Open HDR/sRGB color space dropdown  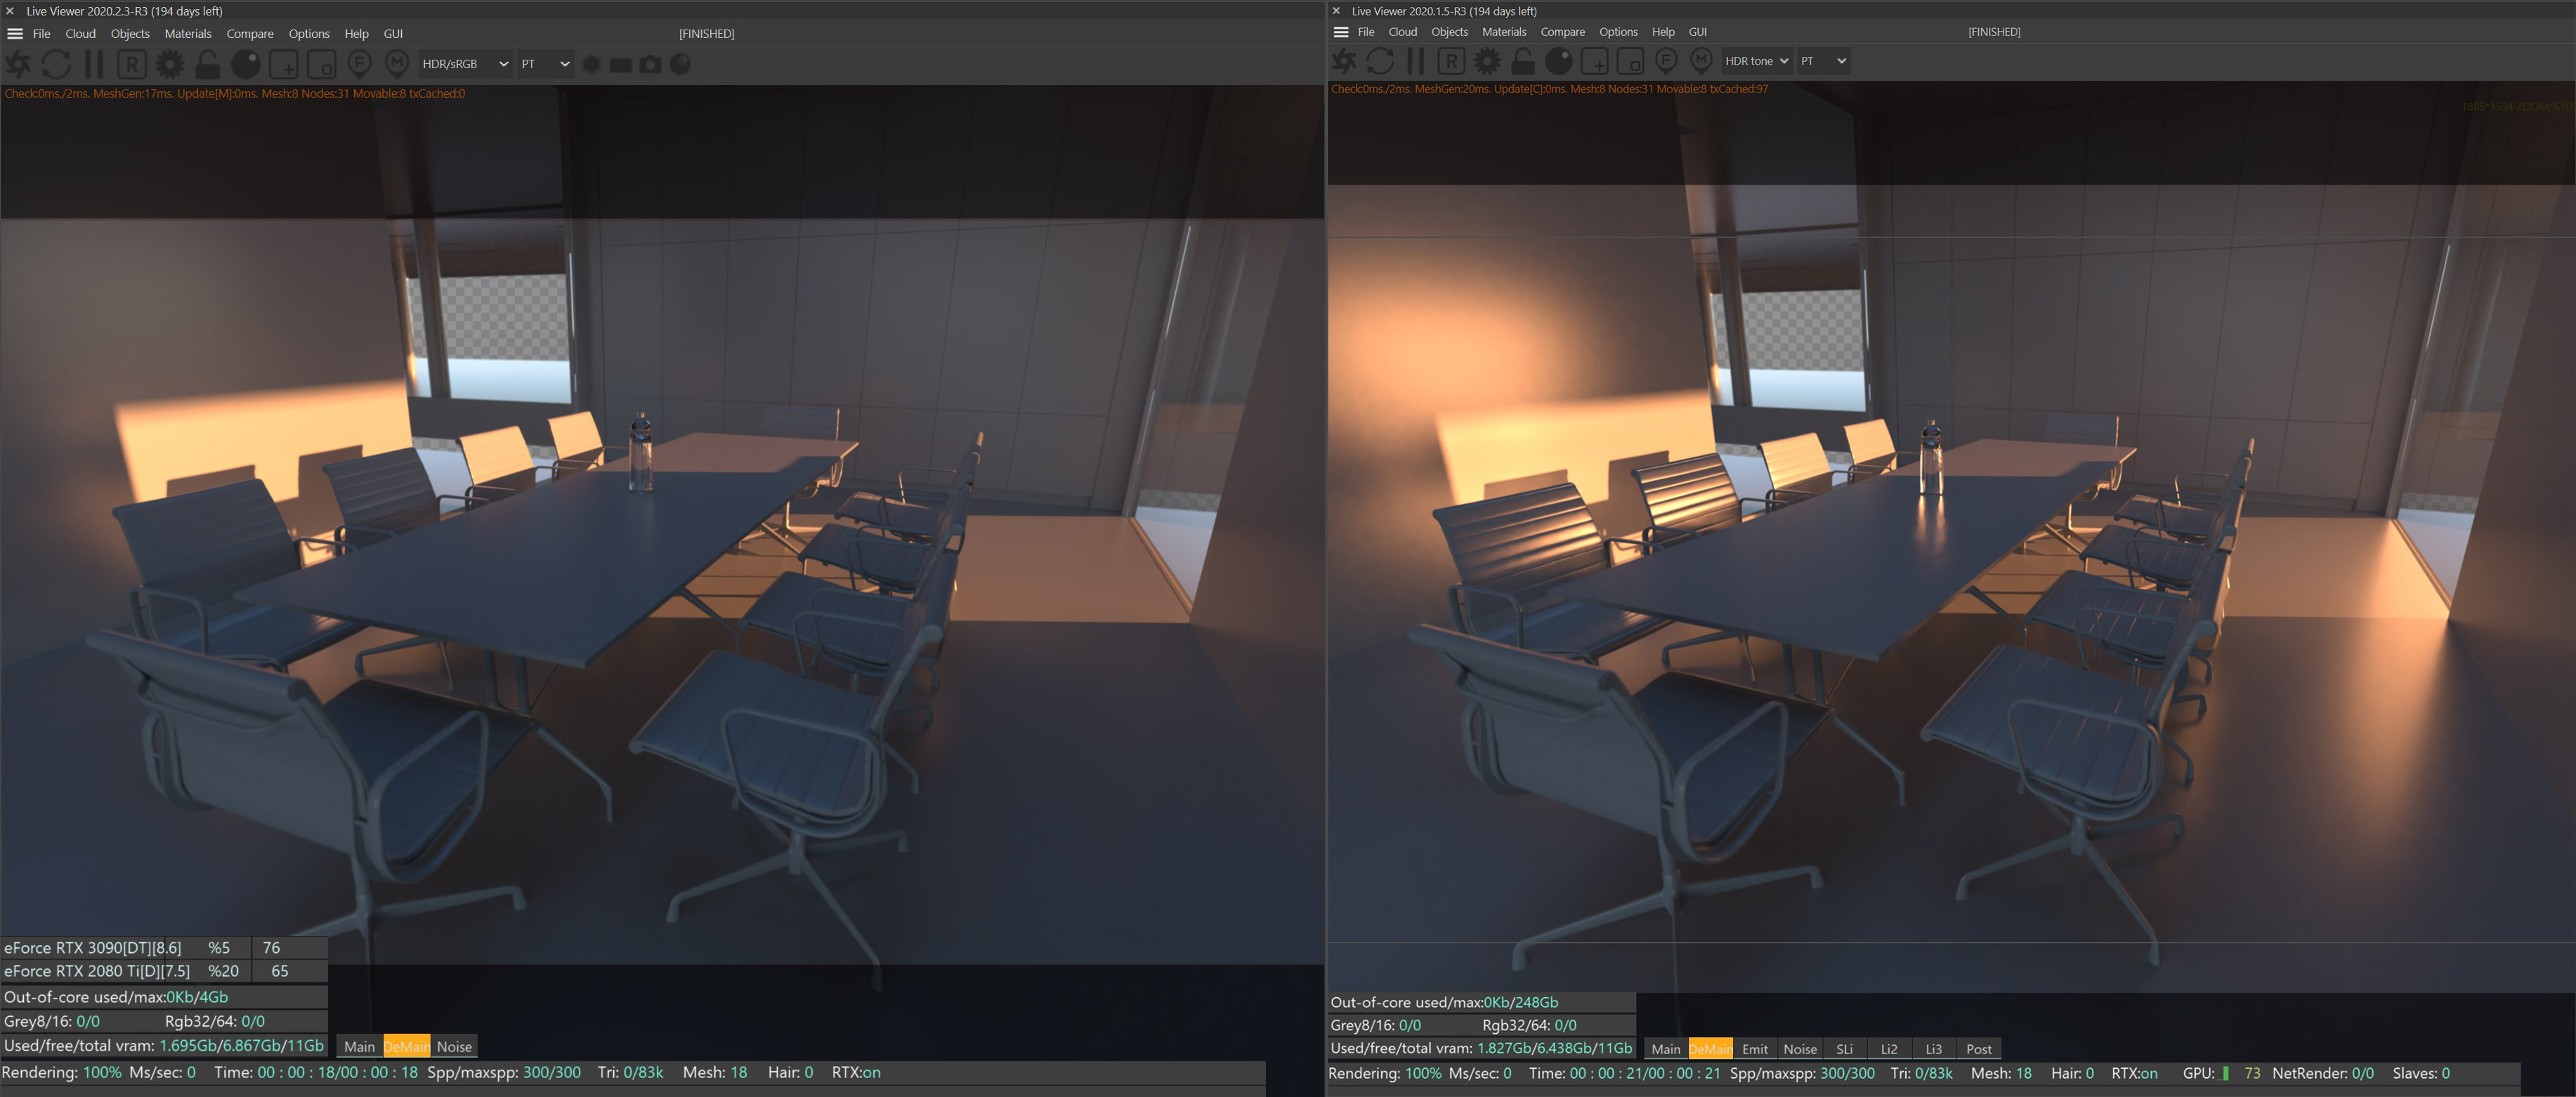coord(465,64)
